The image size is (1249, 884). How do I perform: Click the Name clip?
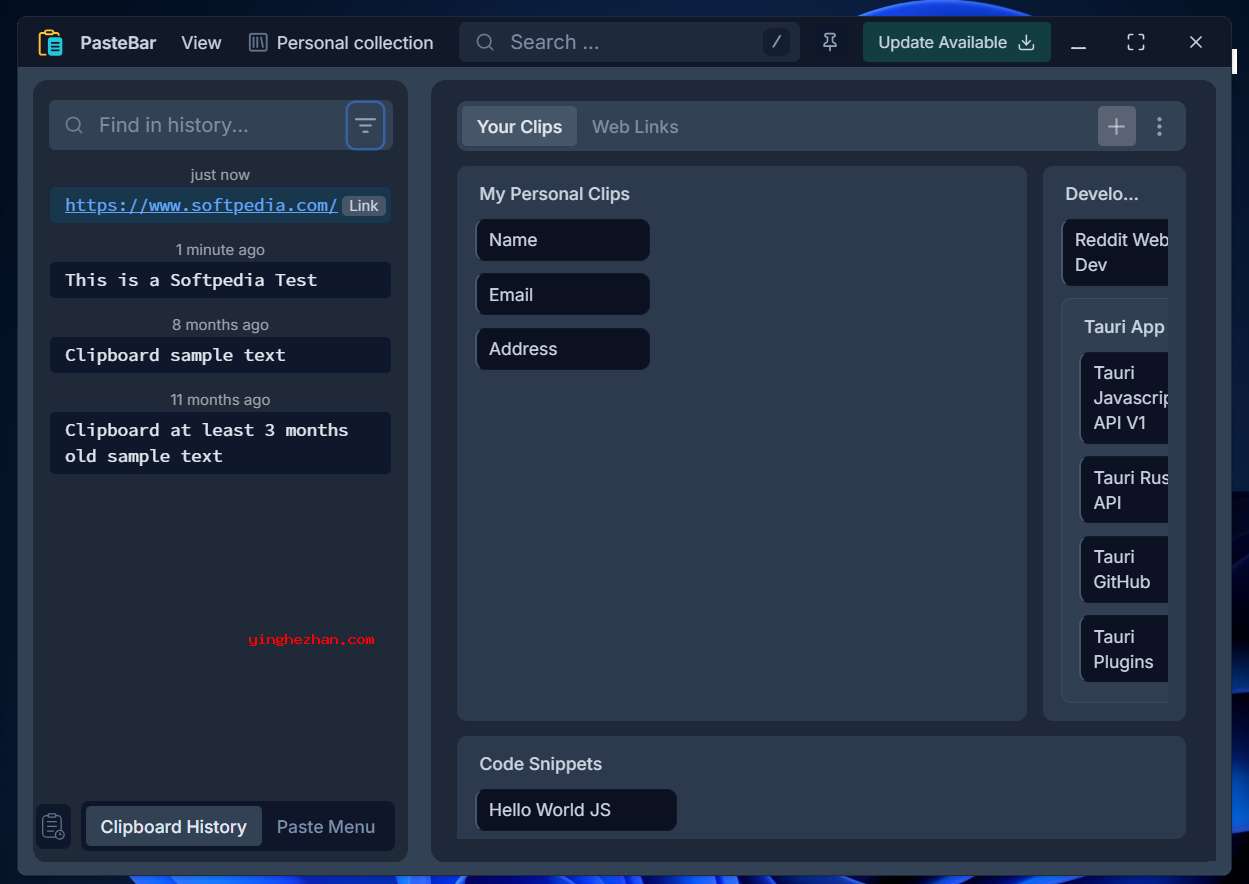point(563,240)
